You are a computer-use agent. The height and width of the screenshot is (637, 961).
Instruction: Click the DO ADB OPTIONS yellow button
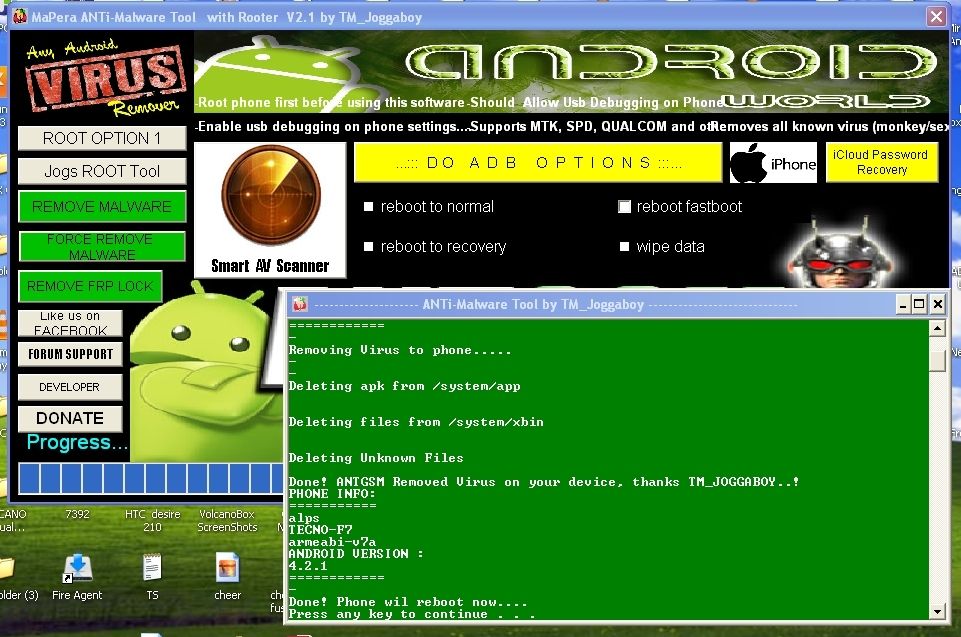[x=537, y=163]
